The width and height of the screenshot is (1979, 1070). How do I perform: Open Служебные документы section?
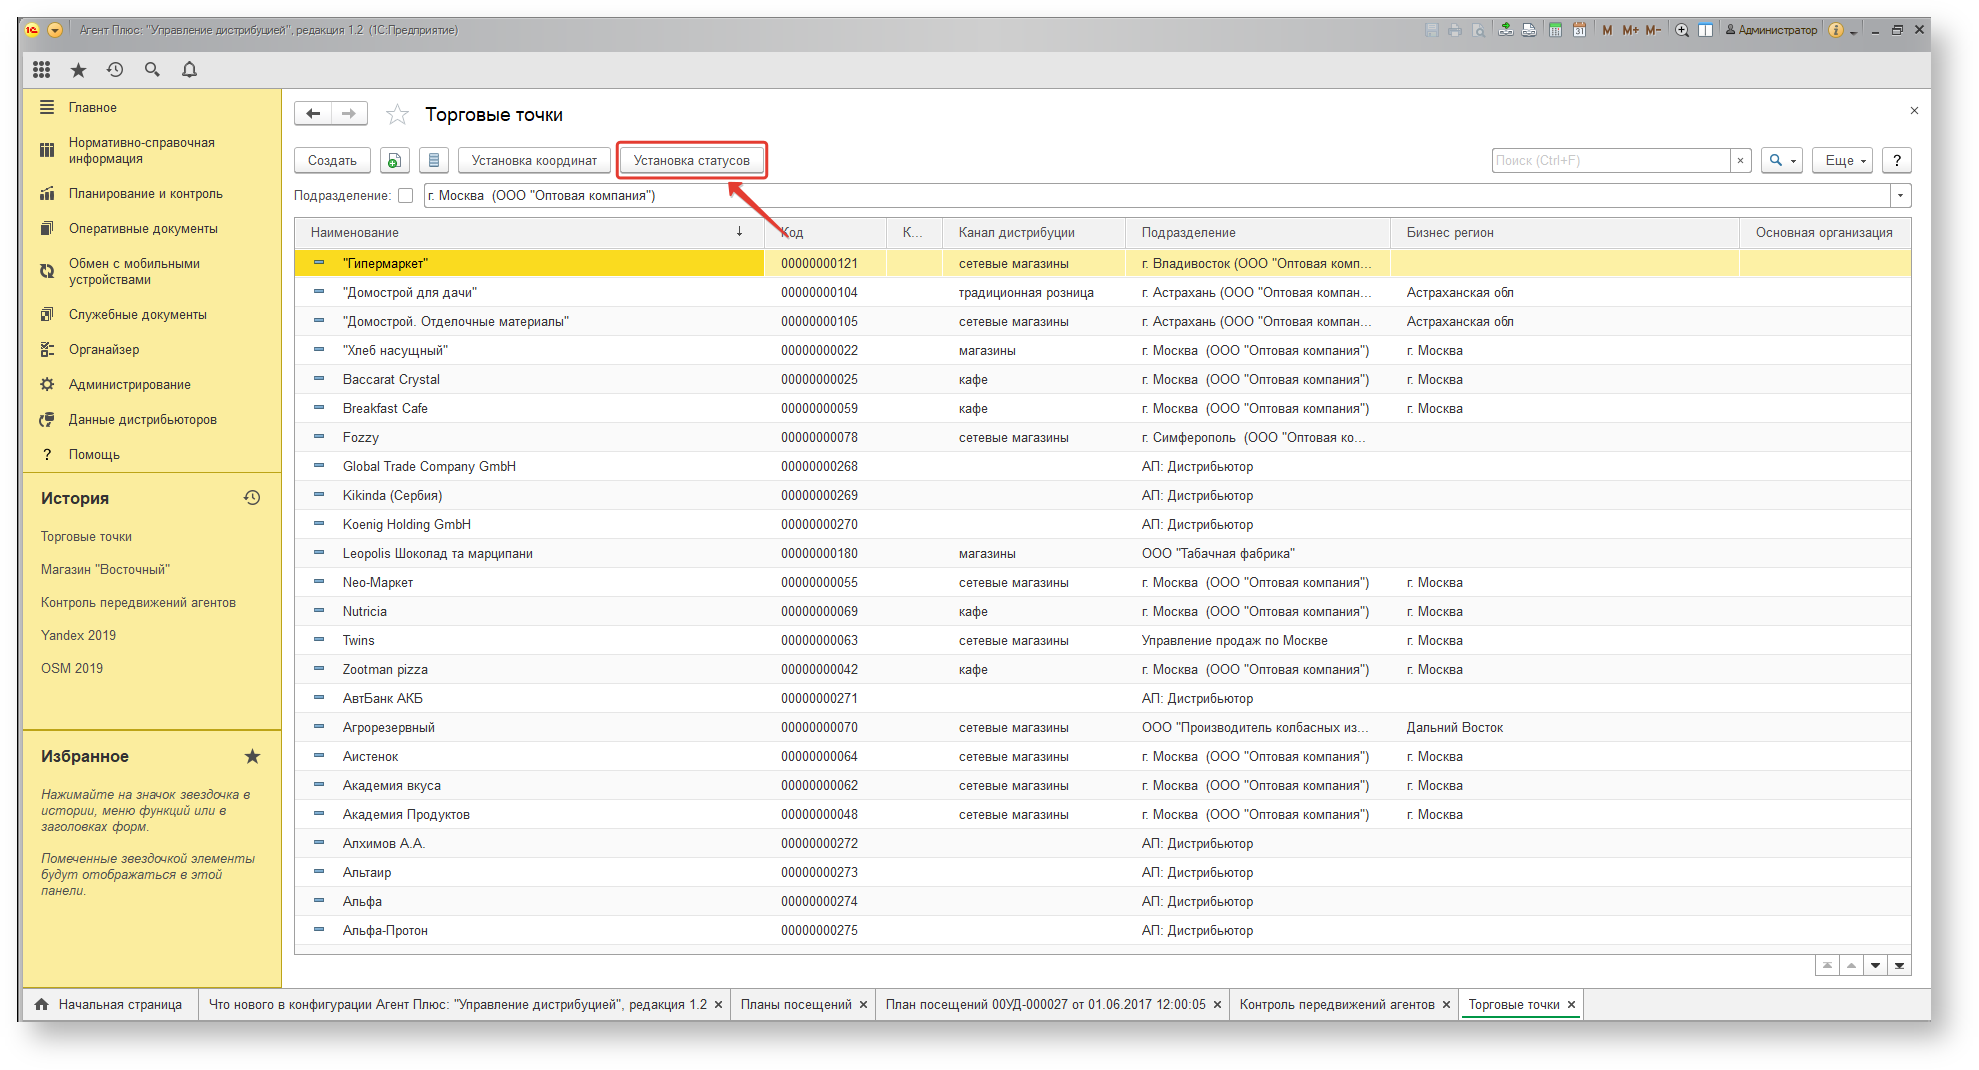coord(152,315)
